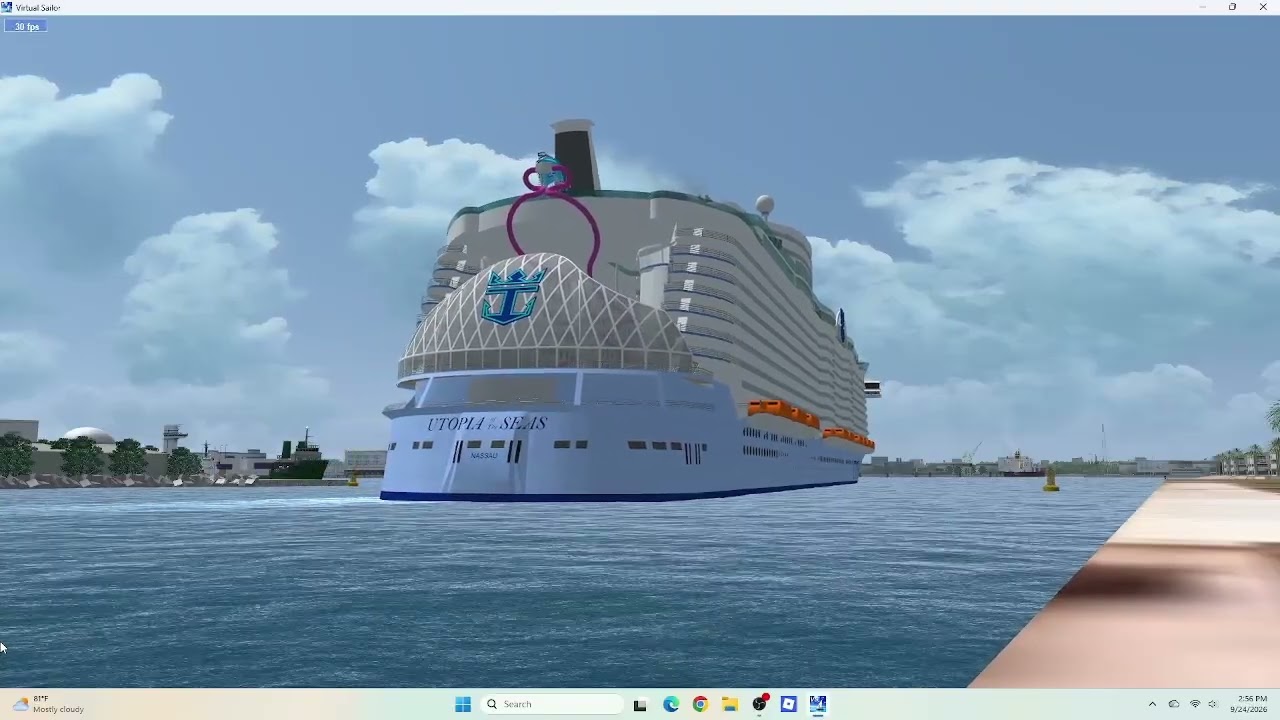Restore down the Virtual Sailor window
This screenshot has height=720, width=1280.
(x=1232, y=7)
